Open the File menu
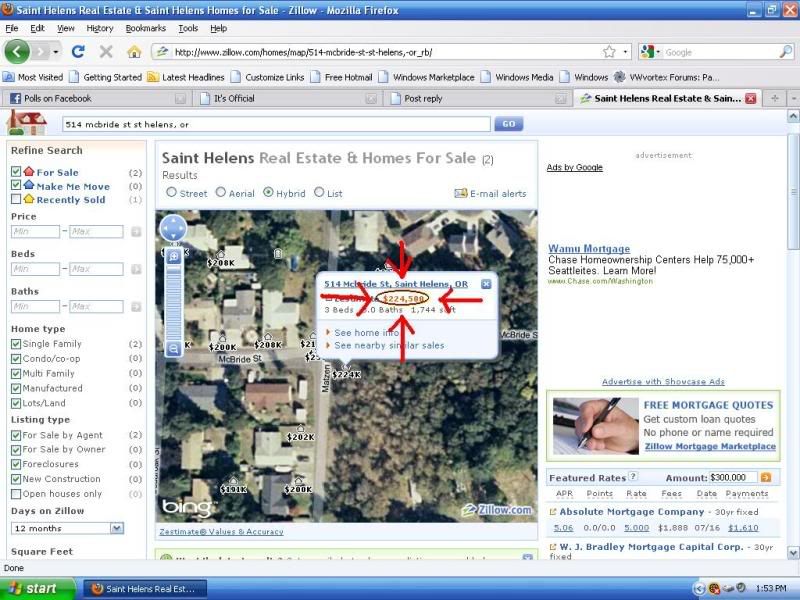 tap(12, 29)
